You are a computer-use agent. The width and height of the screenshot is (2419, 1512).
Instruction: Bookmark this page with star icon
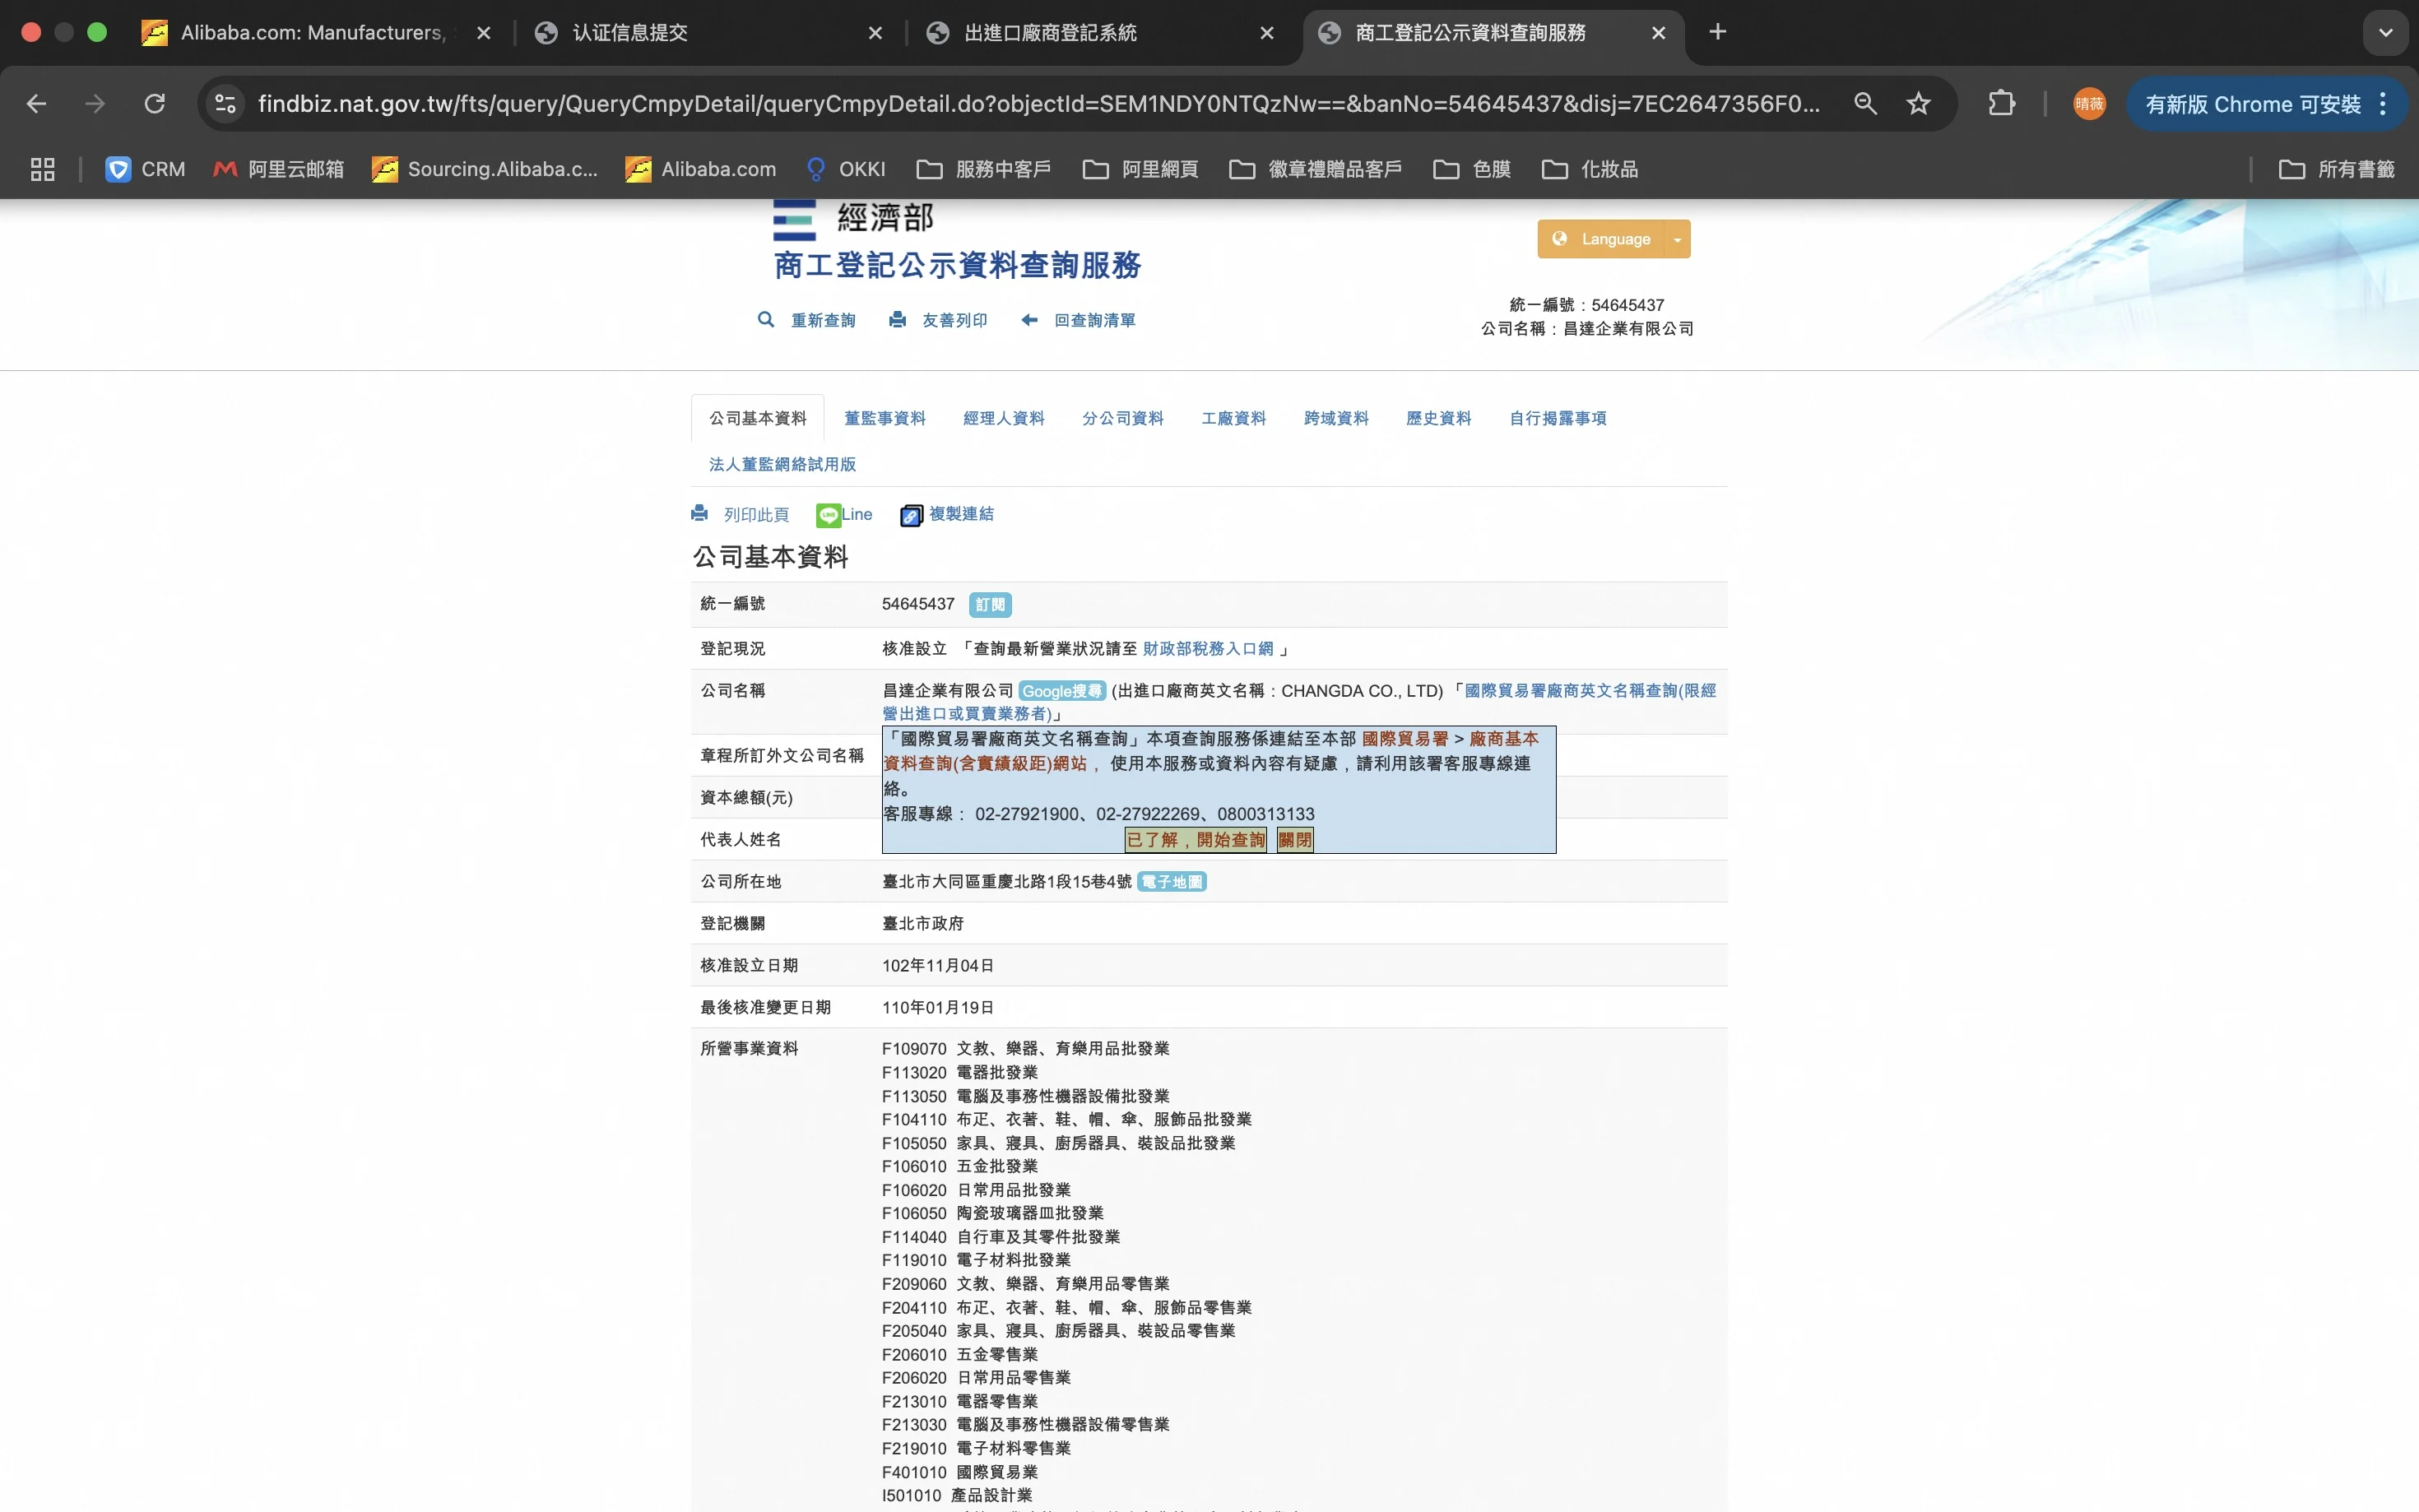tap(1918, 104)
